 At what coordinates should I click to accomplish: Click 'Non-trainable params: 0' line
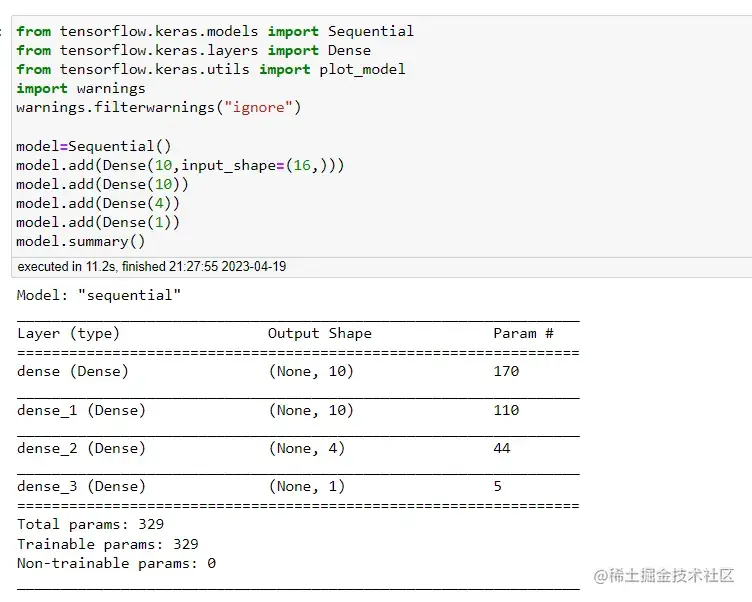click(116, 563)
